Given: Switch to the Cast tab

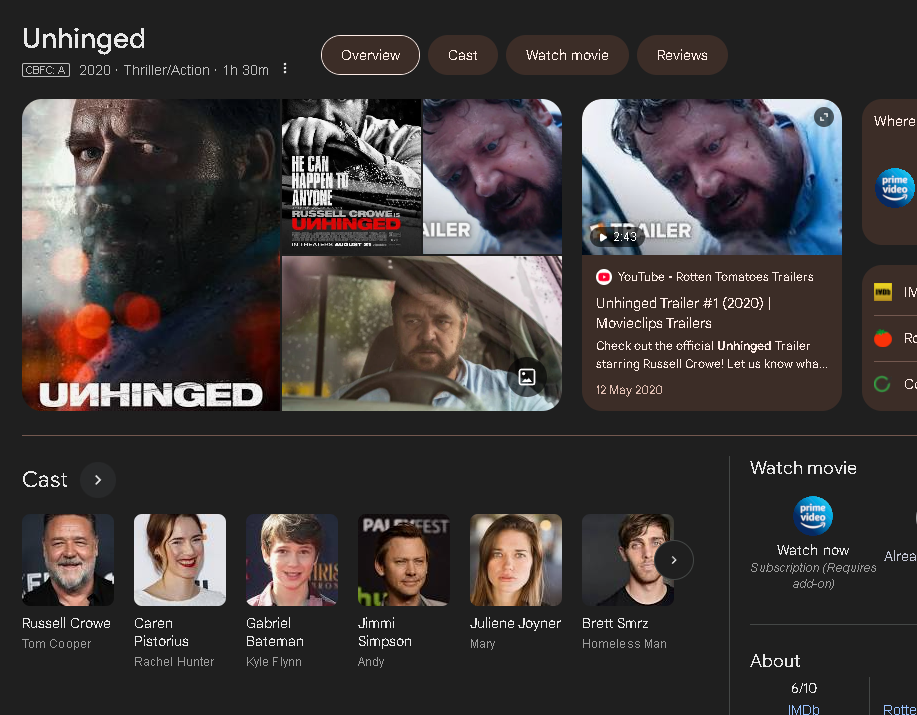Looking at the screenshot, I should pos(463,55).
